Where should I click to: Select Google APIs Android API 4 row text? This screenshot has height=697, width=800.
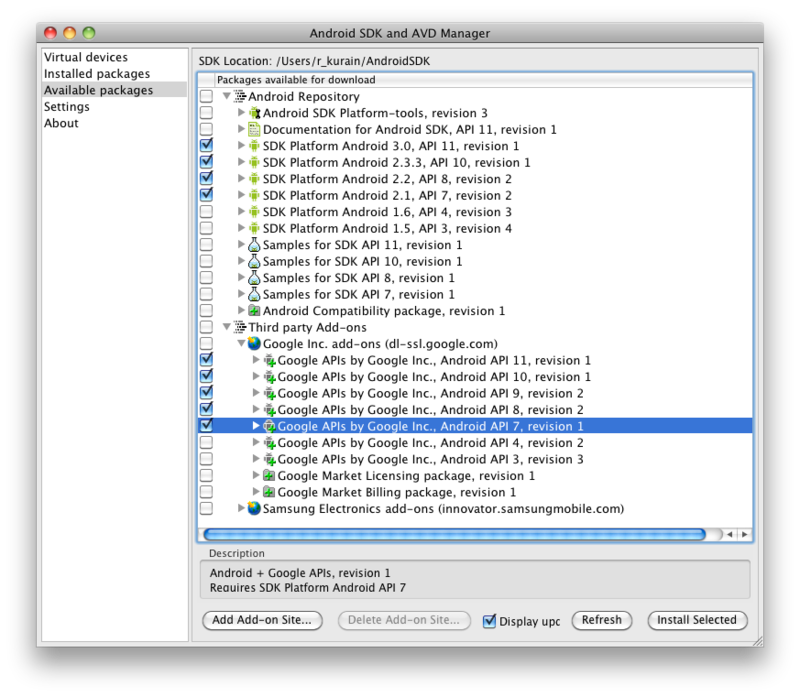click(430, 442)
